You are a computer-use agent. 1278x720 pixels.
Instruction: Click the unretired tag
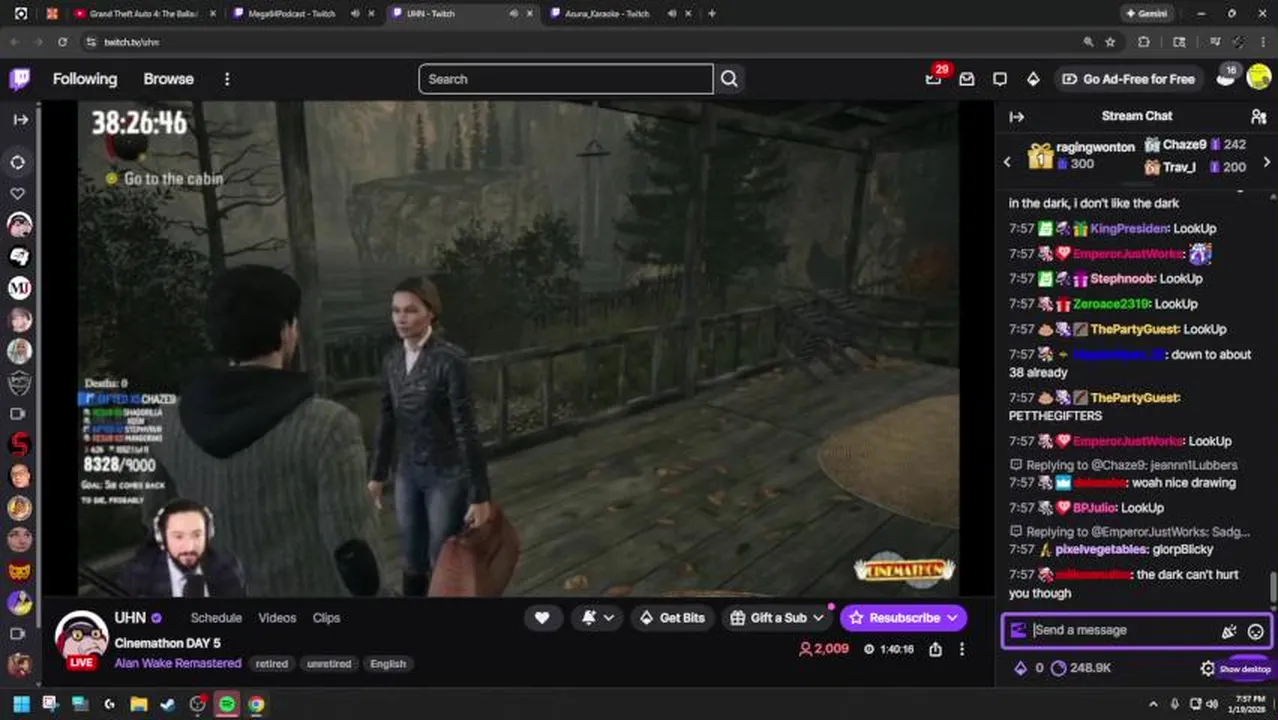point(329,664)
